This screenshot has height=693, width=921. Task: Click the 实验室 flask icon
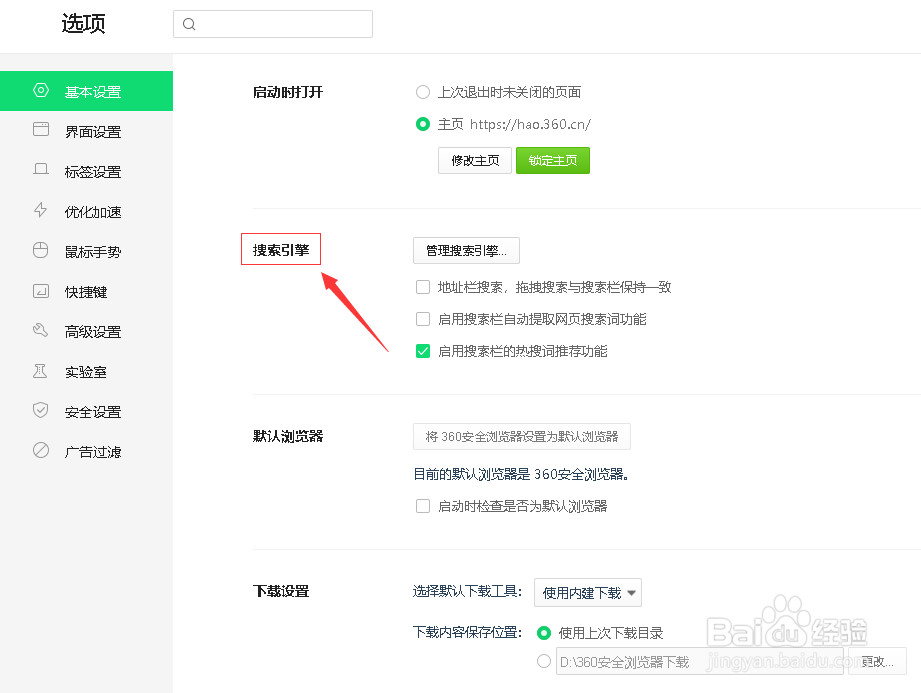(x=40, y=371)
